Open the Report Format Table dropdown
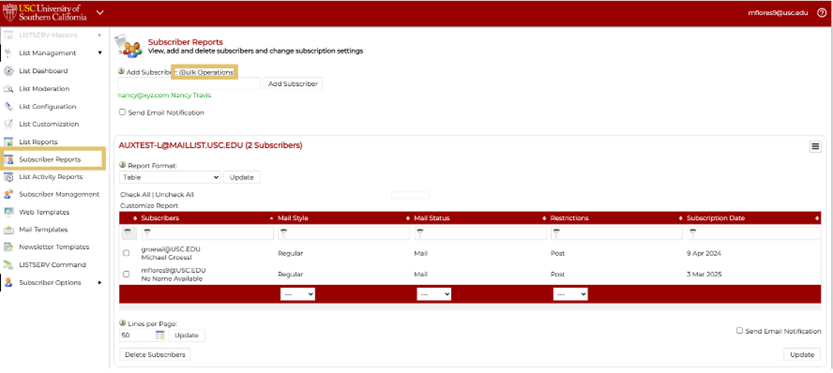833x373 pixels. 169,177
